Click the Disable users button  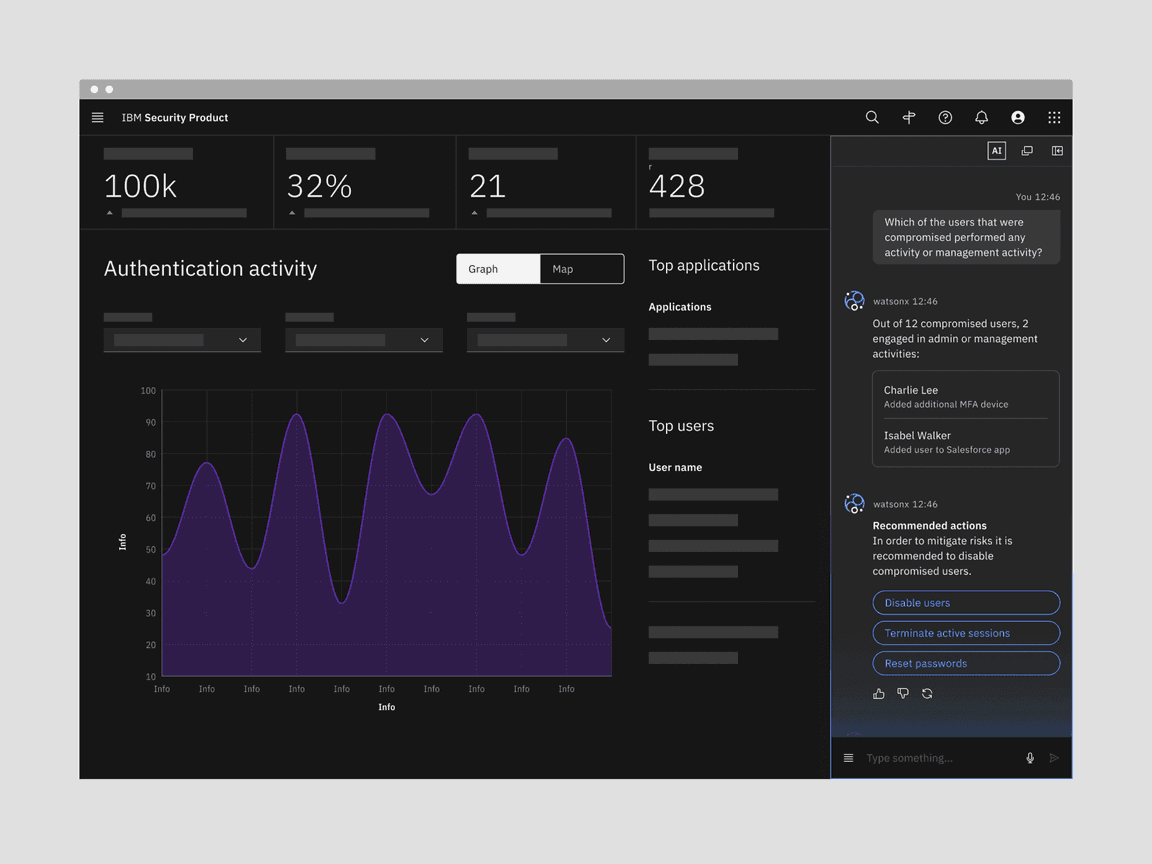(965, 602)
